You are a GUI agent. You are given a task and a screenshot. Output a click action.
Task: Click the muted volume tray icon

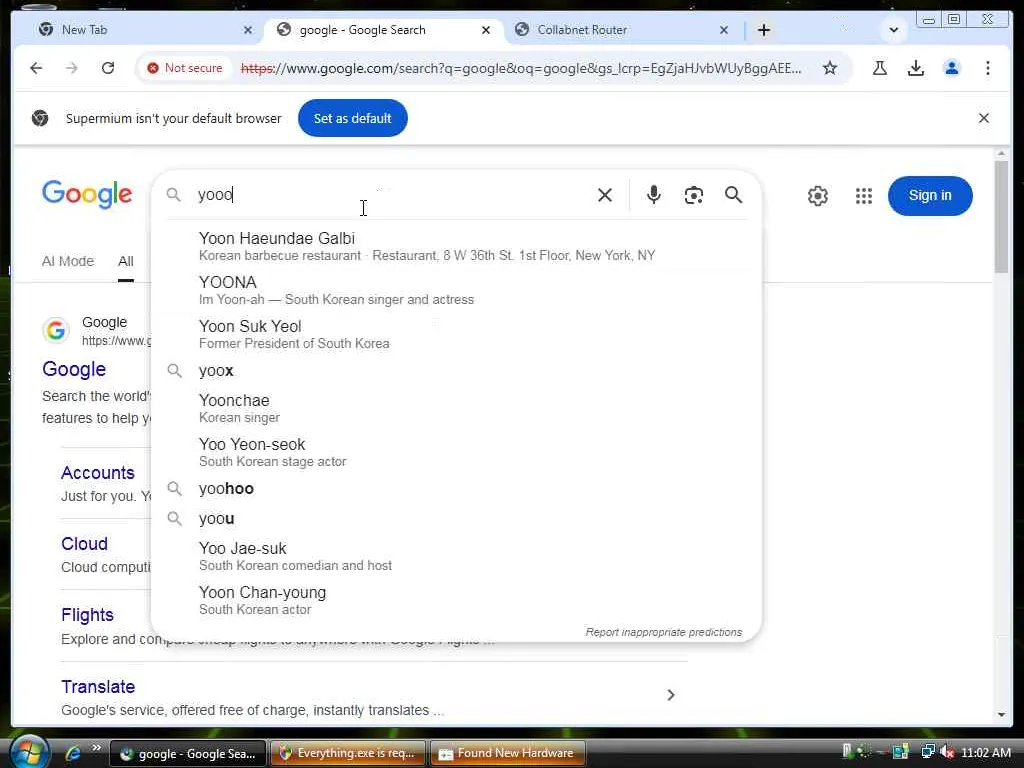point(947,752)
